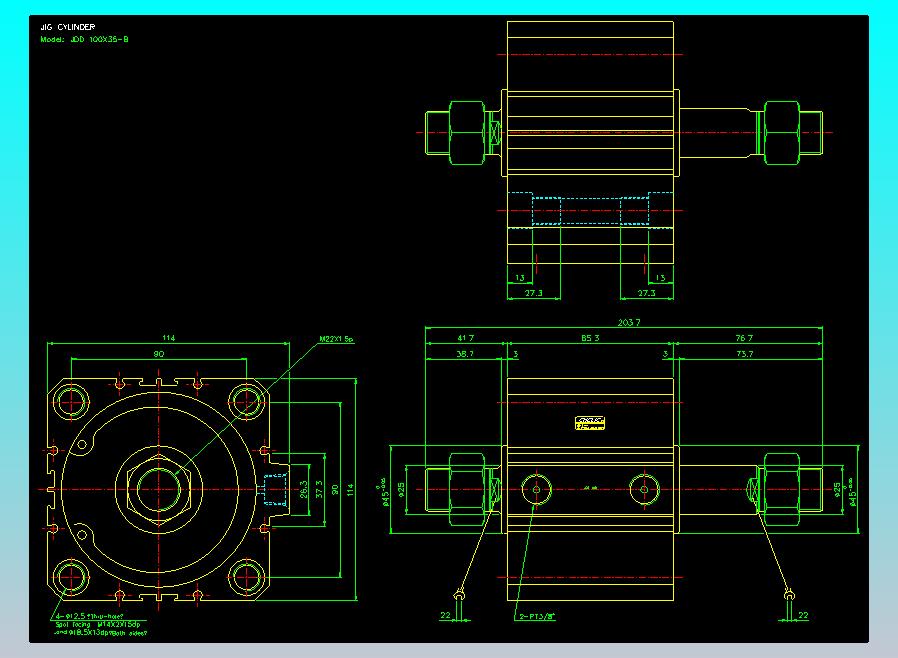Select the 4-ø12.5 thru-hole note text

pyautogui.click(x=89, y=616)
